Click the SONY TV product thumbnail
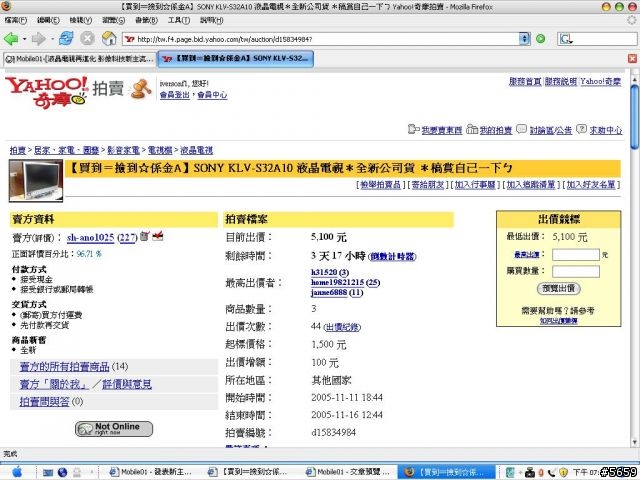Viewport: 640px width, 480px height. click(36, 181)
